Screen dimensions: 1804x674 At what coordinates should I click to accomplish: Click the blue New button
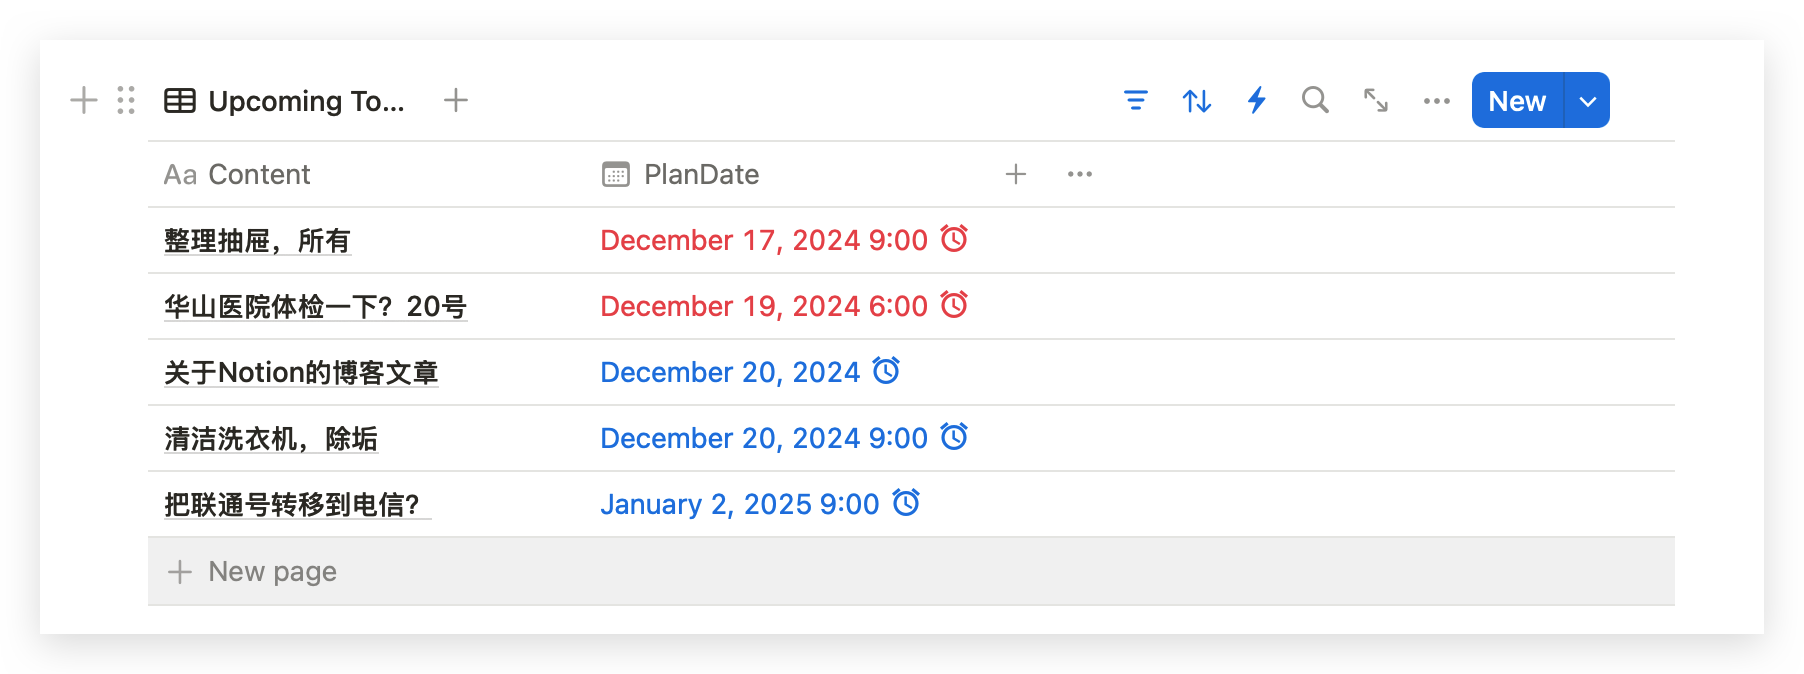pos(1517,100)
